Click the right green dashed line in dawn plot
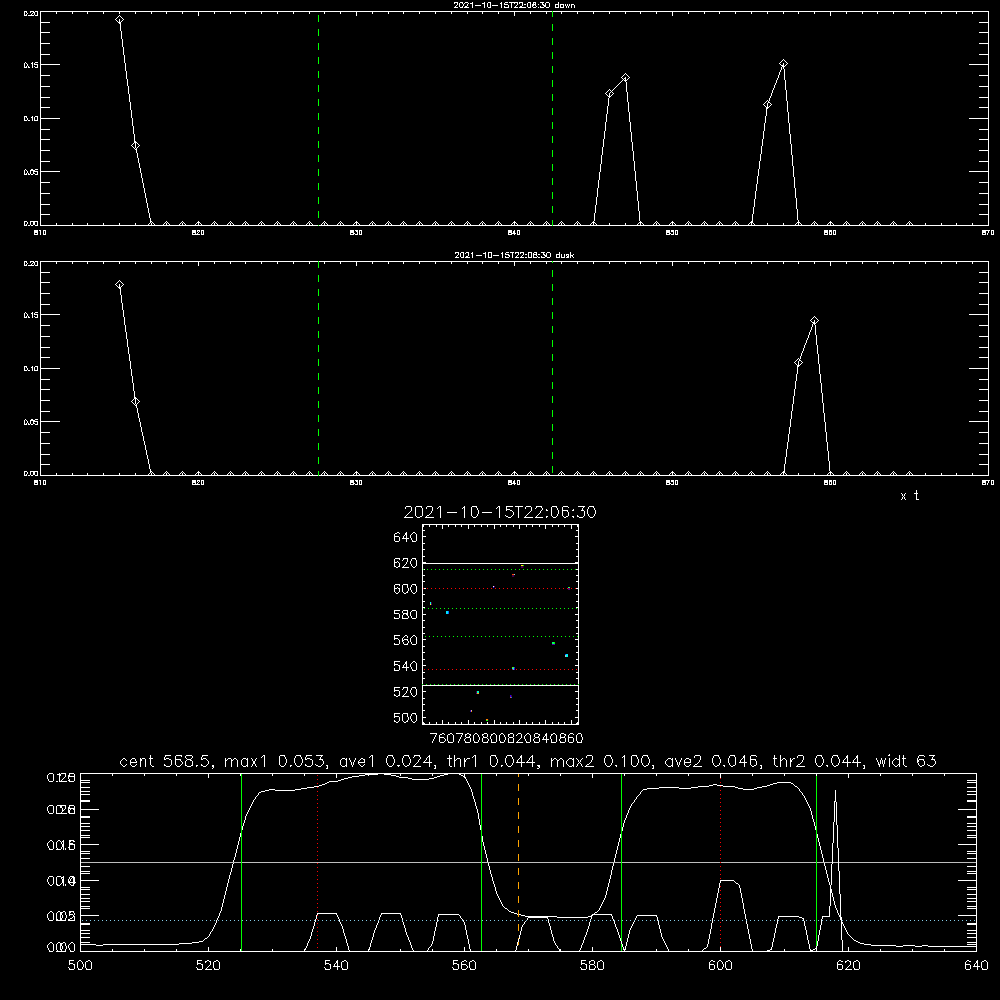This screenshot has height=1000, width=1000. (x=552, y=118)
